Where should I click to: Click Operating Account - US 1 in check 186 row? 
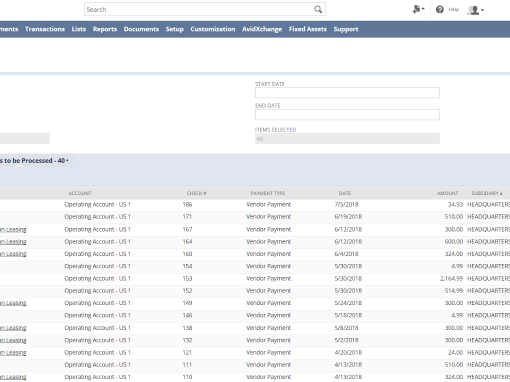[97, 205]
